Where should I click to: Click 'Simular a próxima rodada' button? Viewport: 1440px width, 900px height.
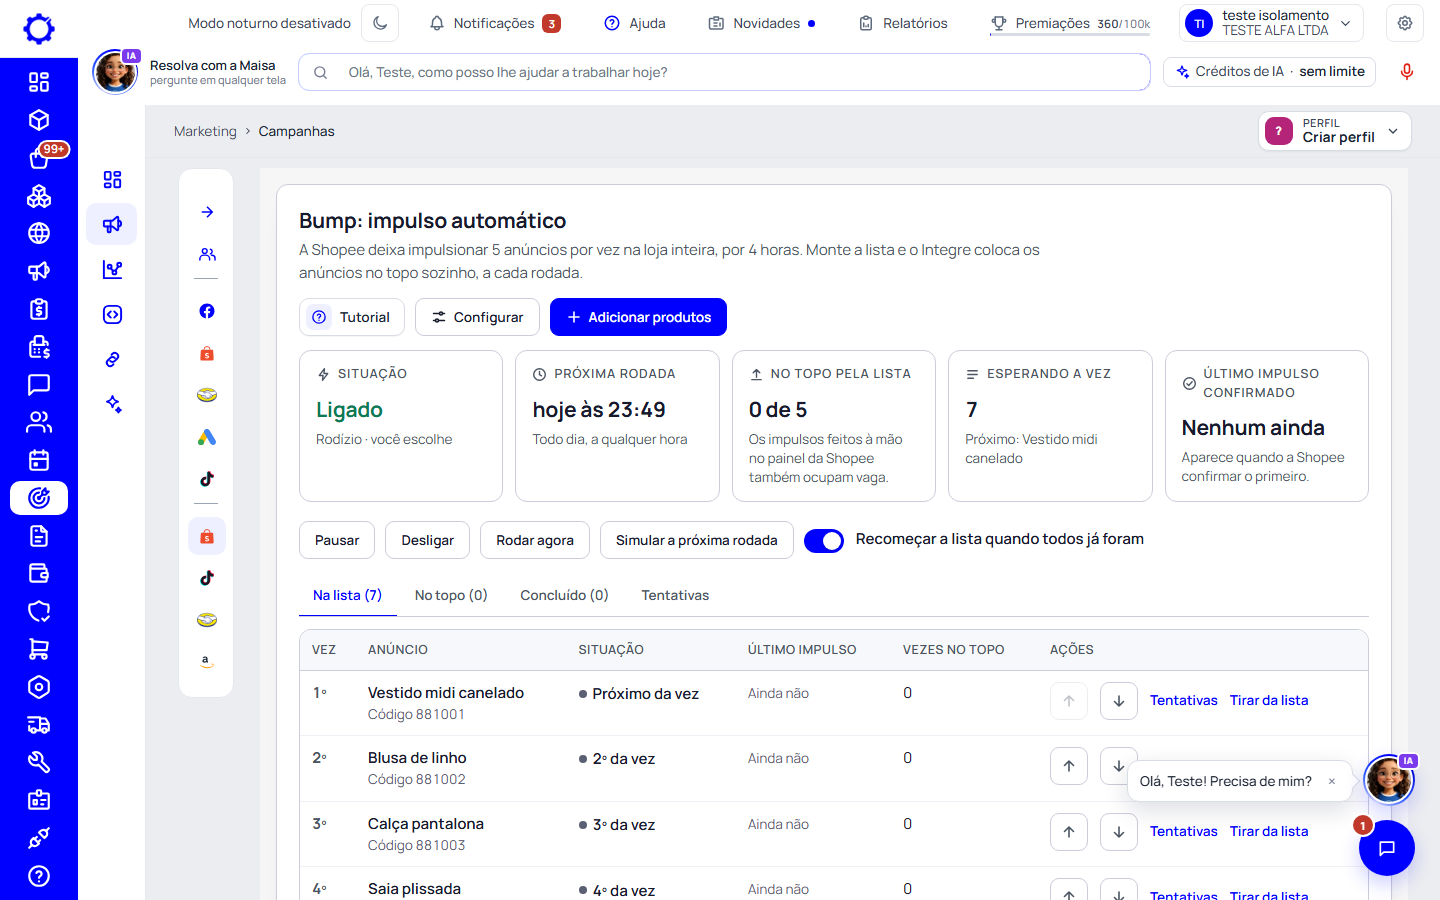coord(696,540)
